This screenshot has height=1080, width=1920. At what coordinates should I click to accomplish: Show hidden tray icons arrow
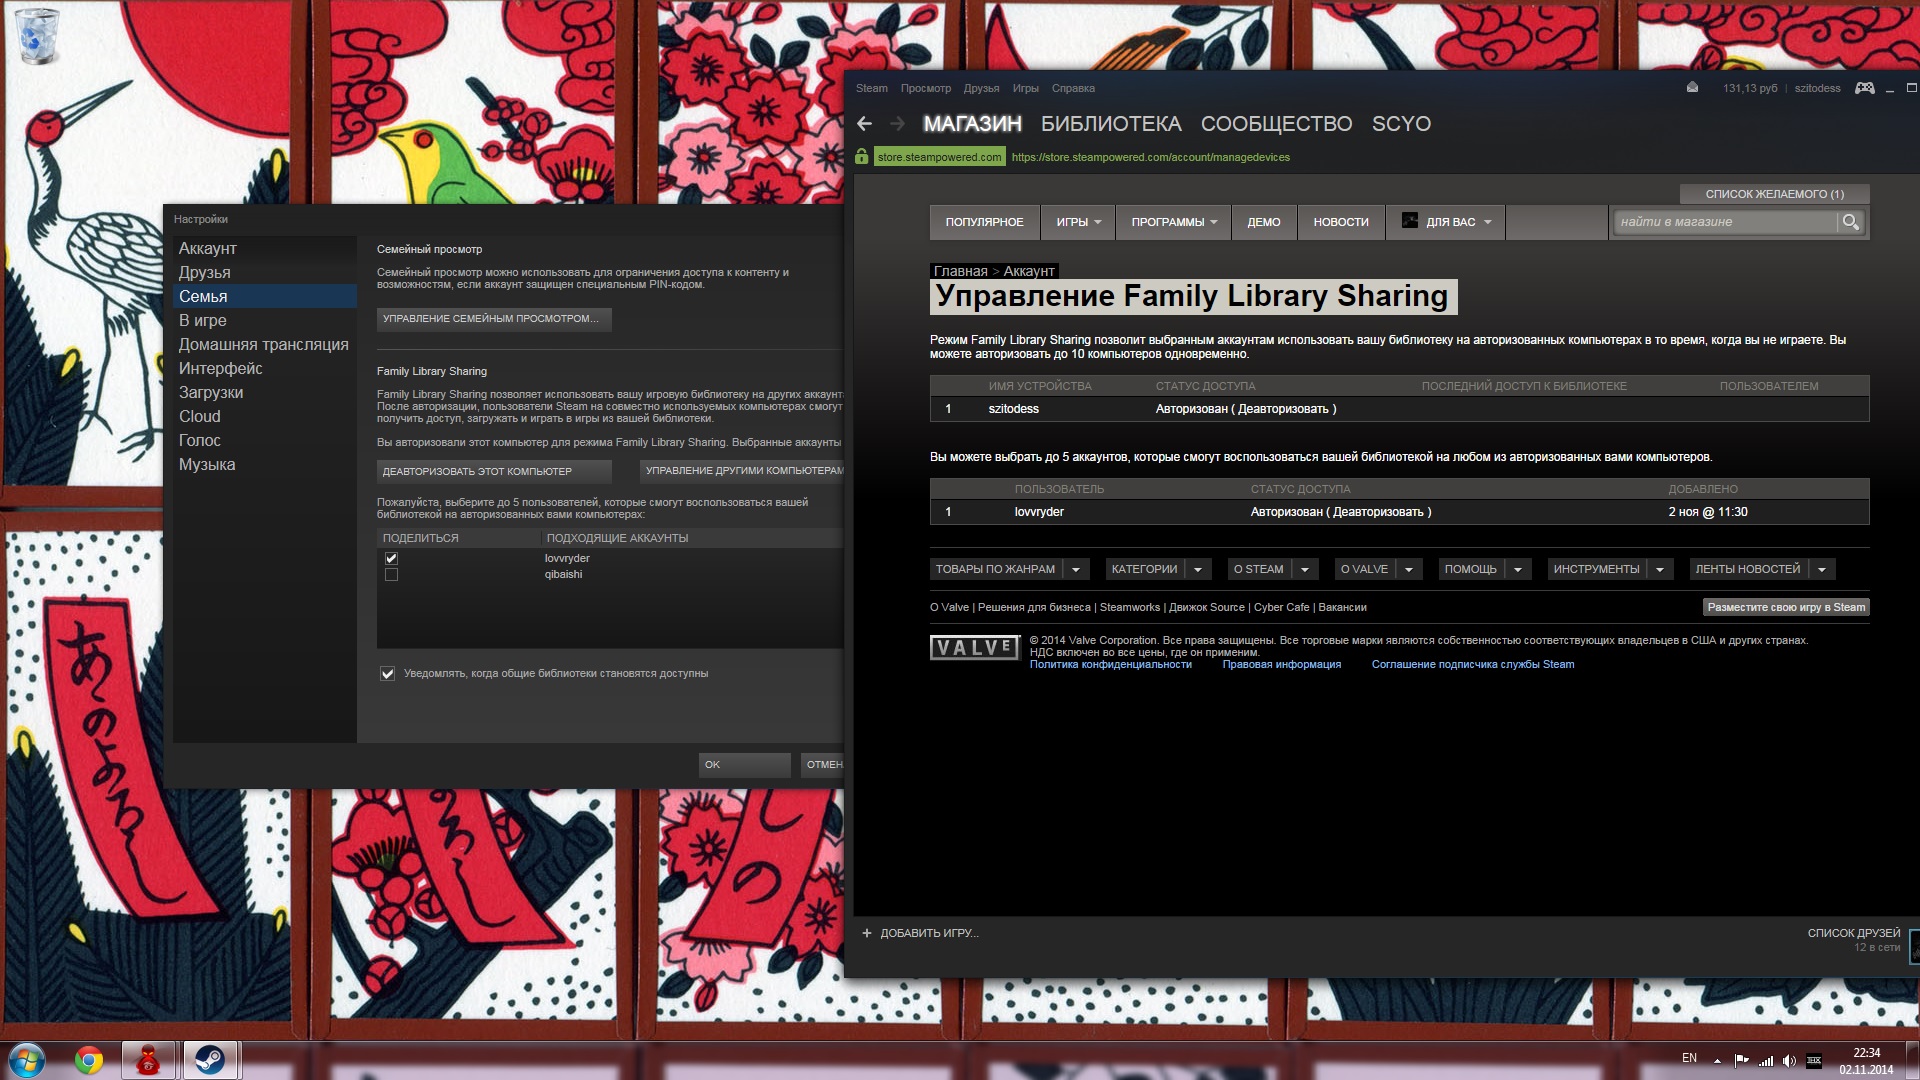point(1717,1060)
